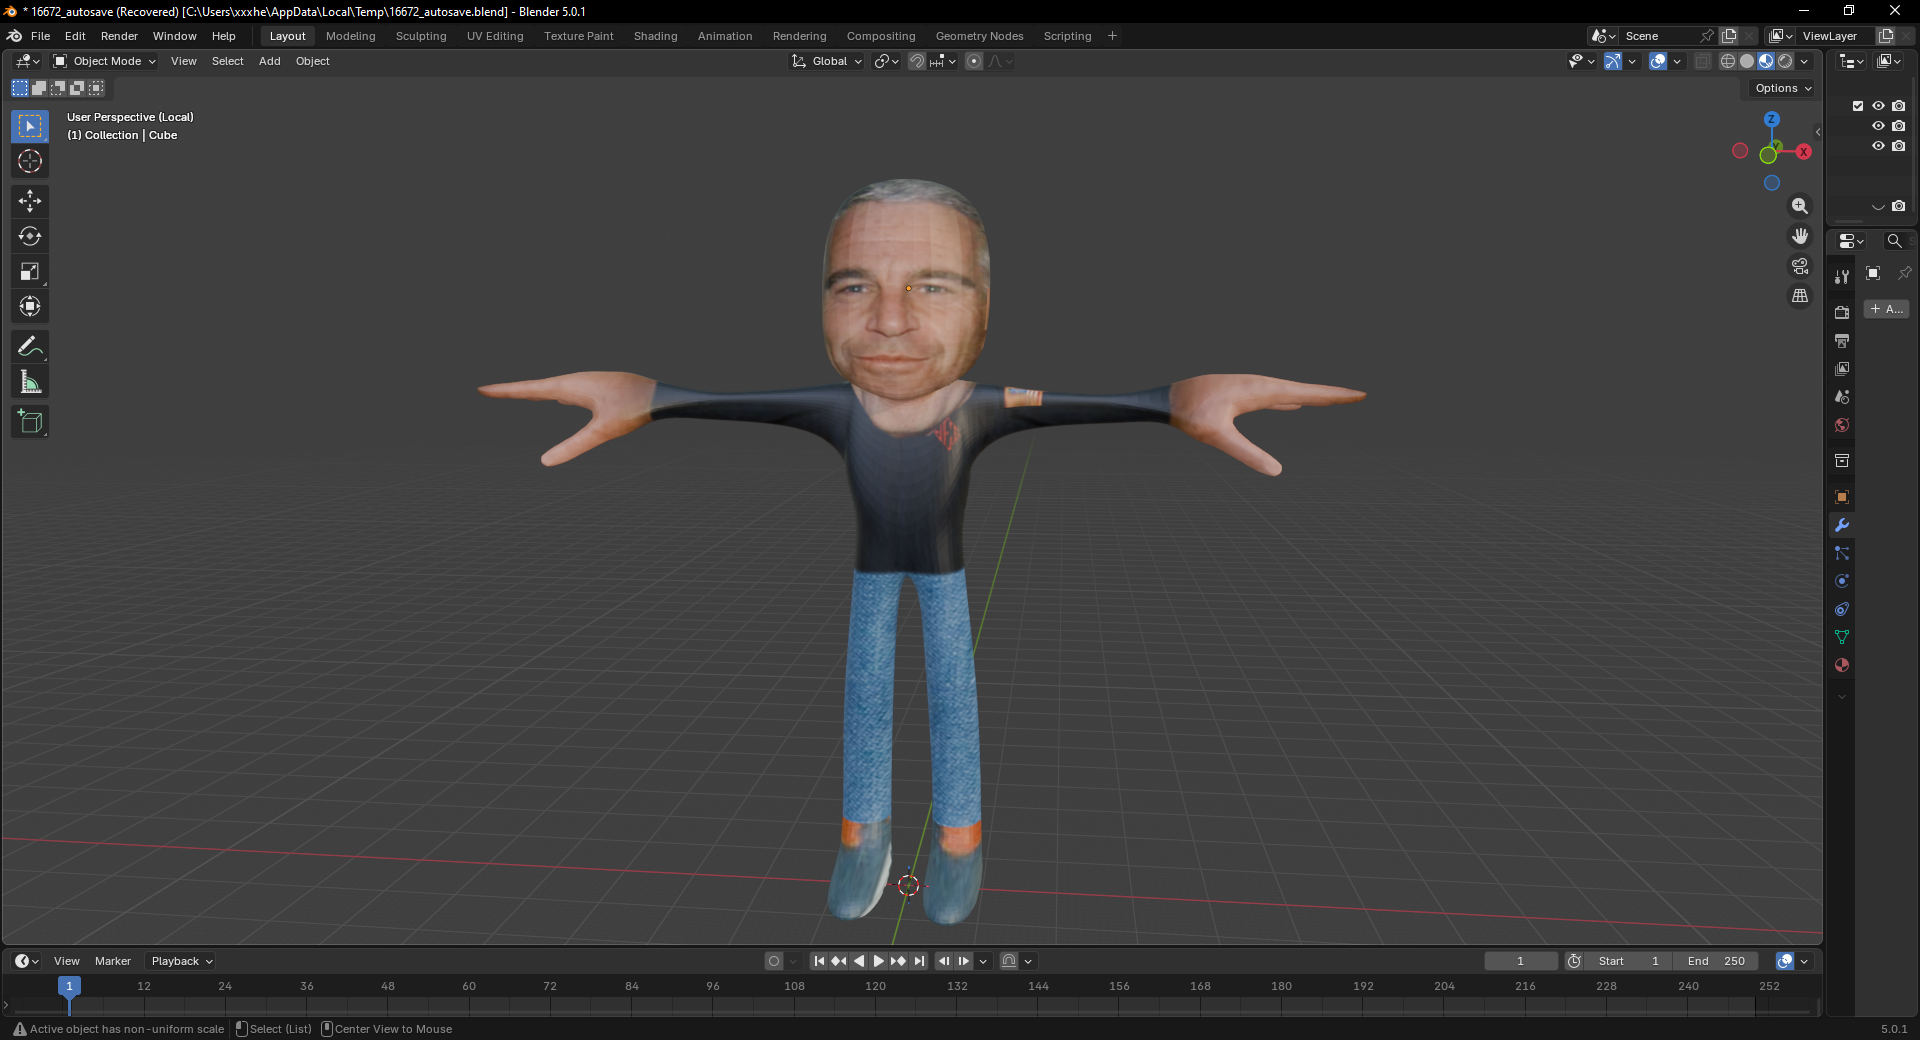Screen dimensions: 1920x1040
Task: Open the Modifiers wrench properties tab
Action: [1842, 525]
